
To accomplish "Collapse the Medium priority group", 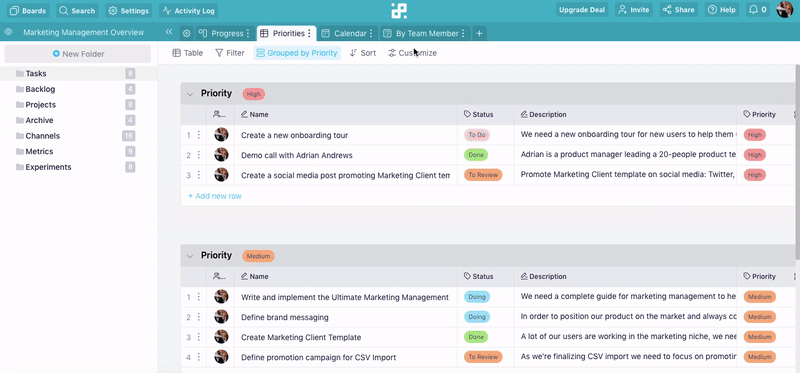I will coord(190,256).
